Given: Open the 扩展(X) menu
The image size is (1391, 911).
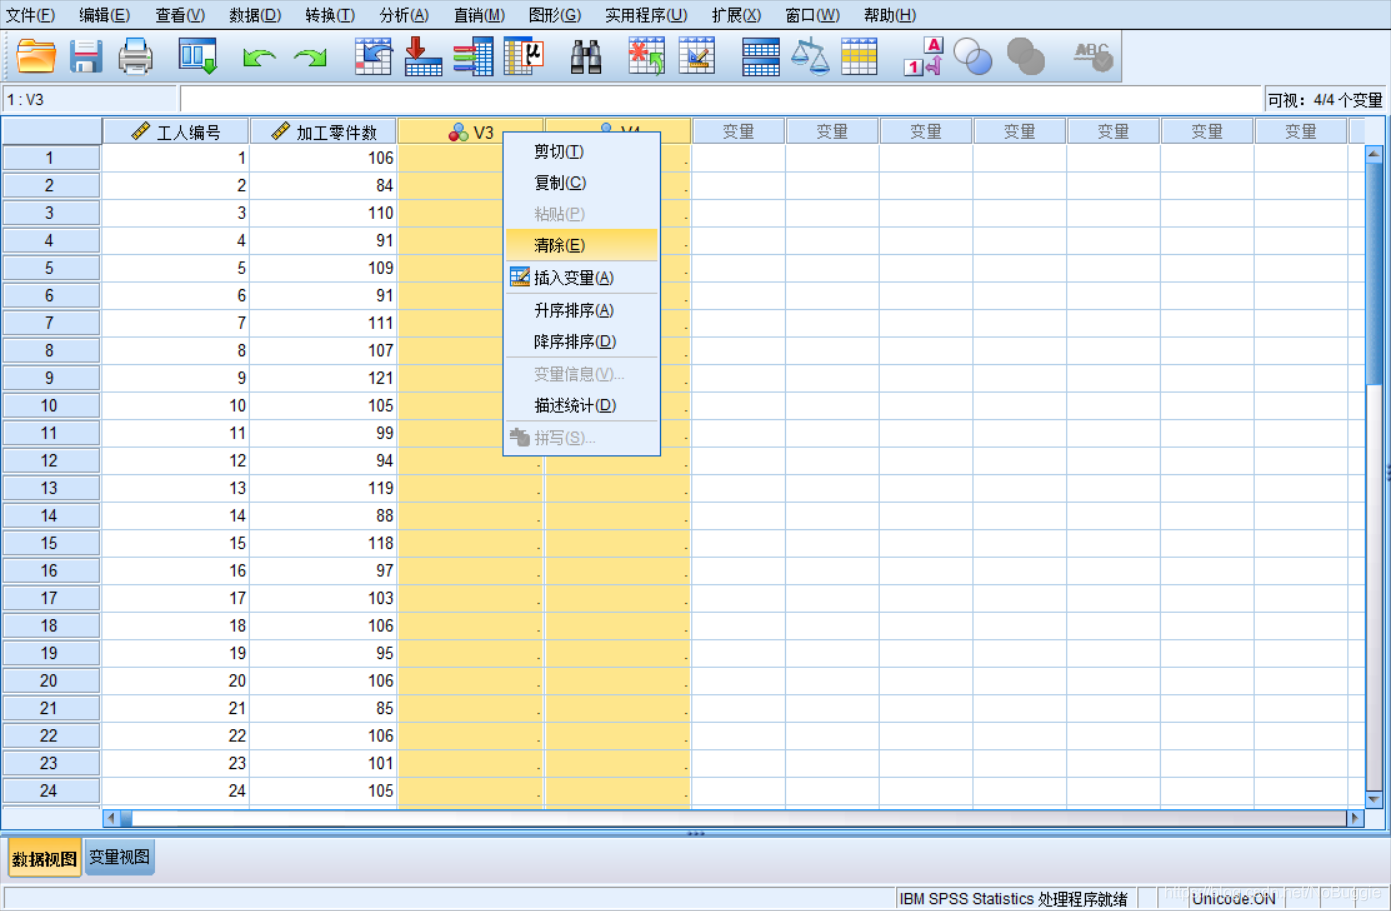Looking at the screenshot, I should [x=736, y=15].
